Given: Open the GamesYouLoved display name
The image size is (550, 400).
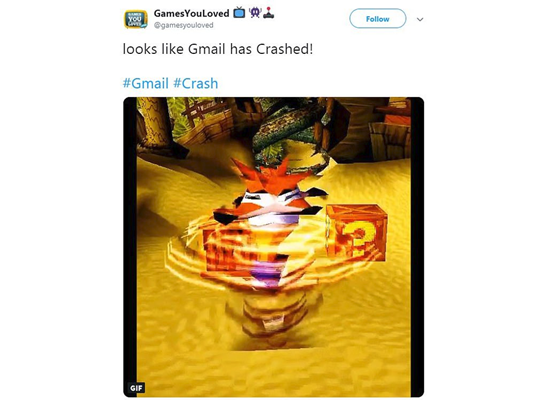Looking at the screenshot, I should click(x=191, y=13).
